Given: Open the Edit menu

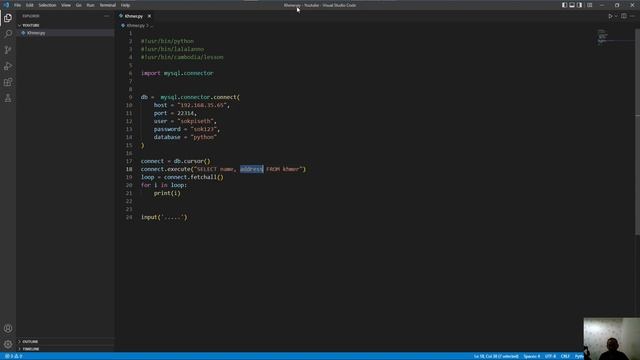Looking at the screenshot, I should [29, 5].
